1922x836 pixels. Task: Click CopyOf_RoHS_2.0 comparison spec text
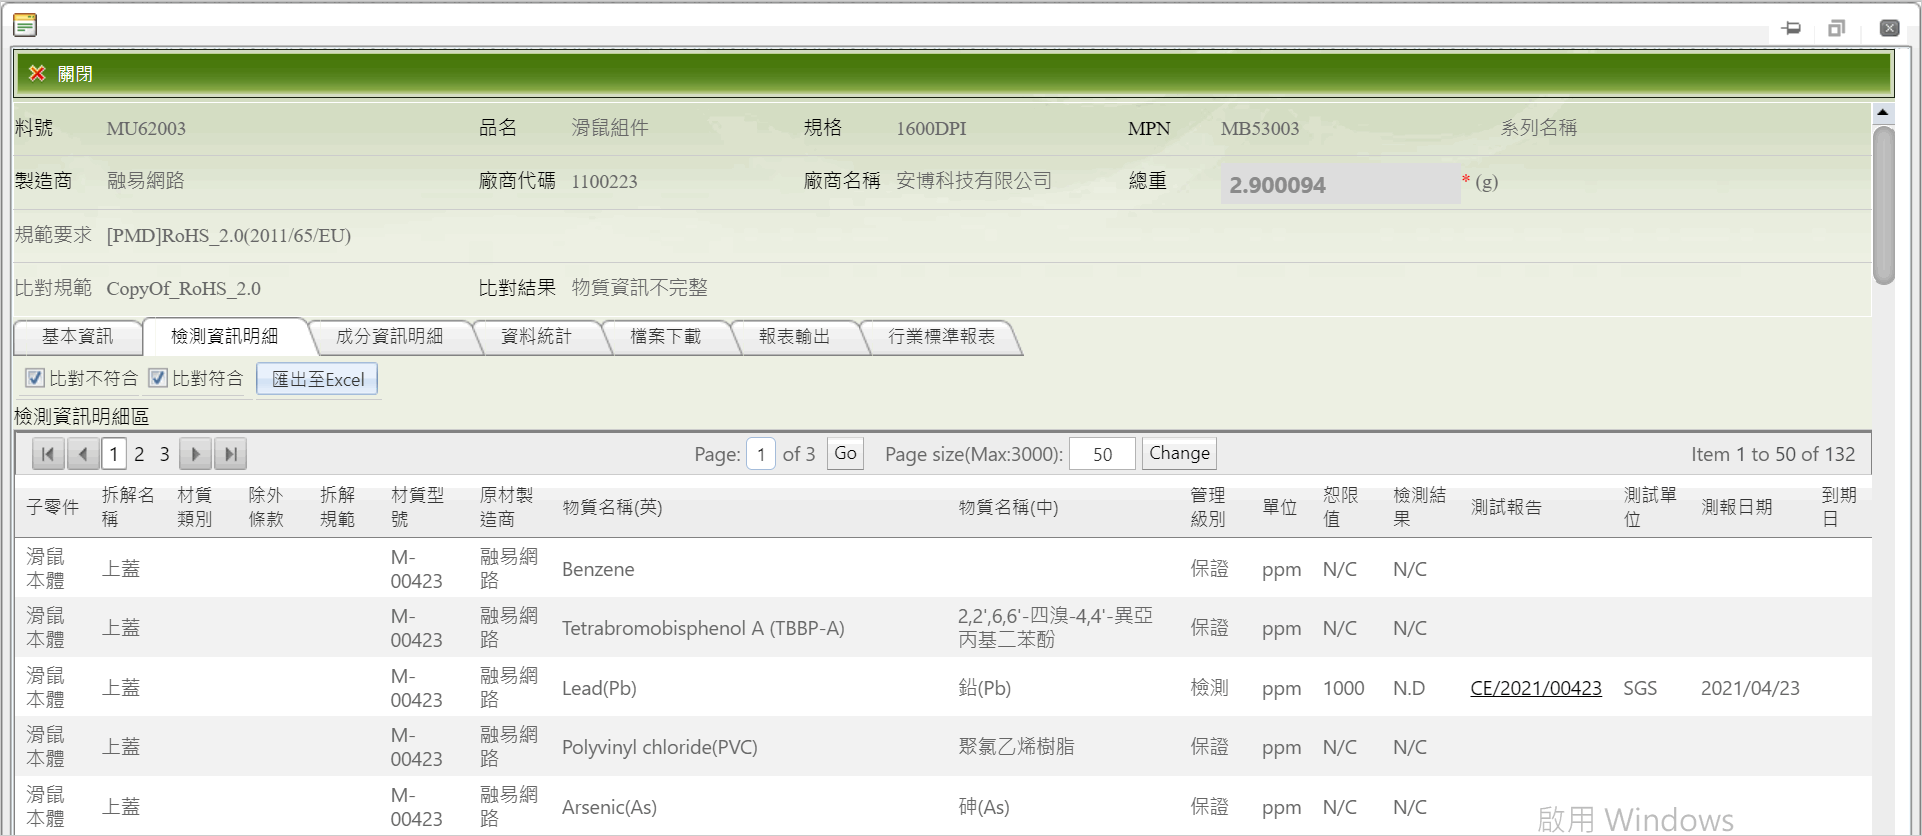coord(183,289)
